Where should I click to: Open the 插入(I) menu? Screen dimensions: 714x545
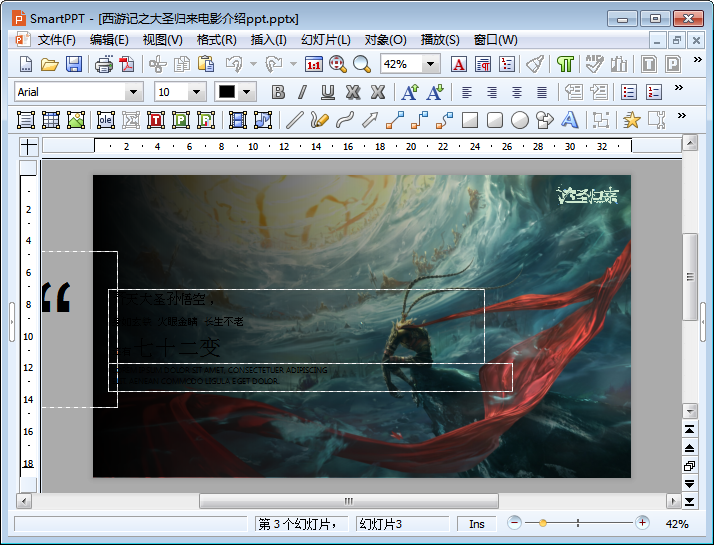click(268, 40)
